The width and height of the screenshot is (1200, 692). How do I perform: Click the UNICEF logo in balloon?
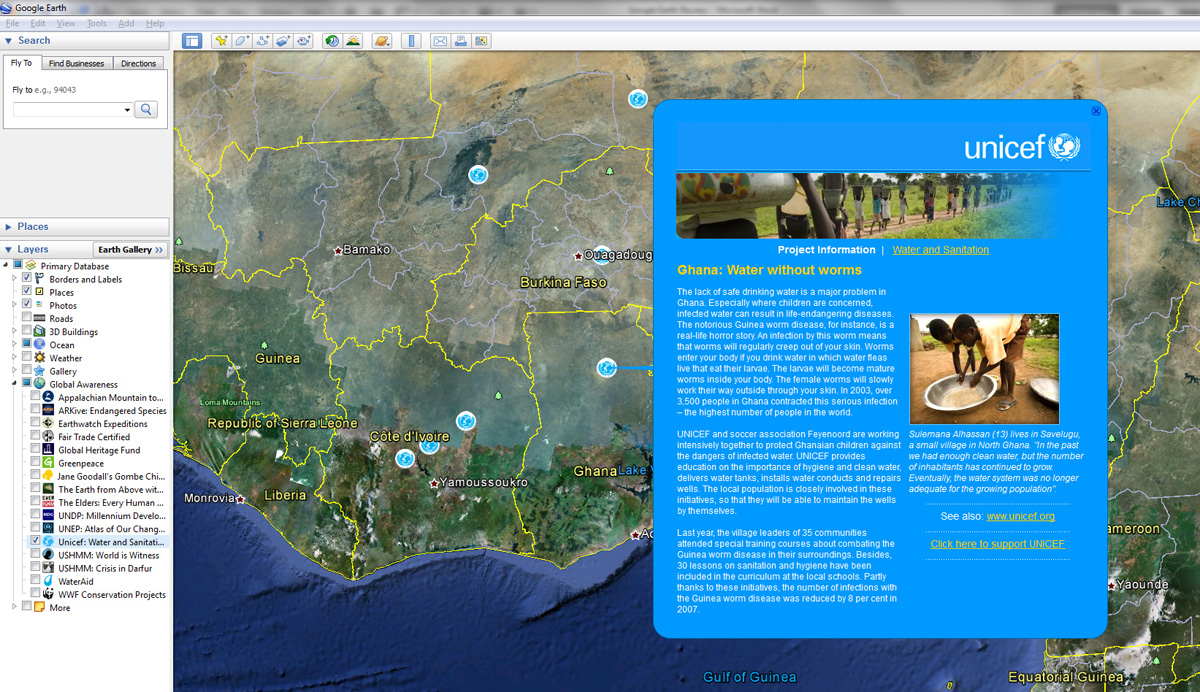1022,148
